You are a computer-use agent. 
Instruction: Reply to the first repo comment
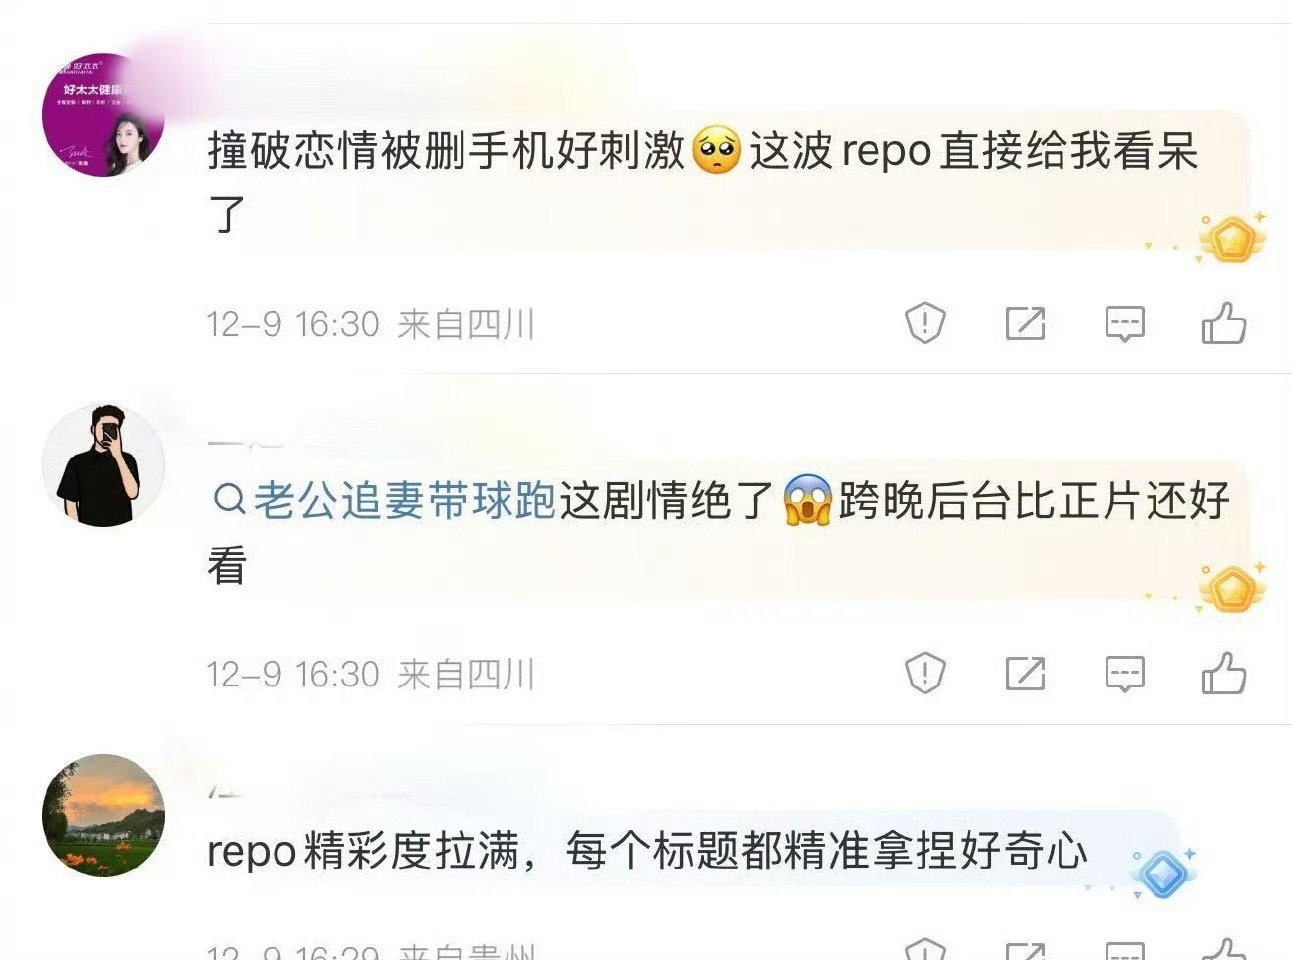click(x=1125, y=324)
